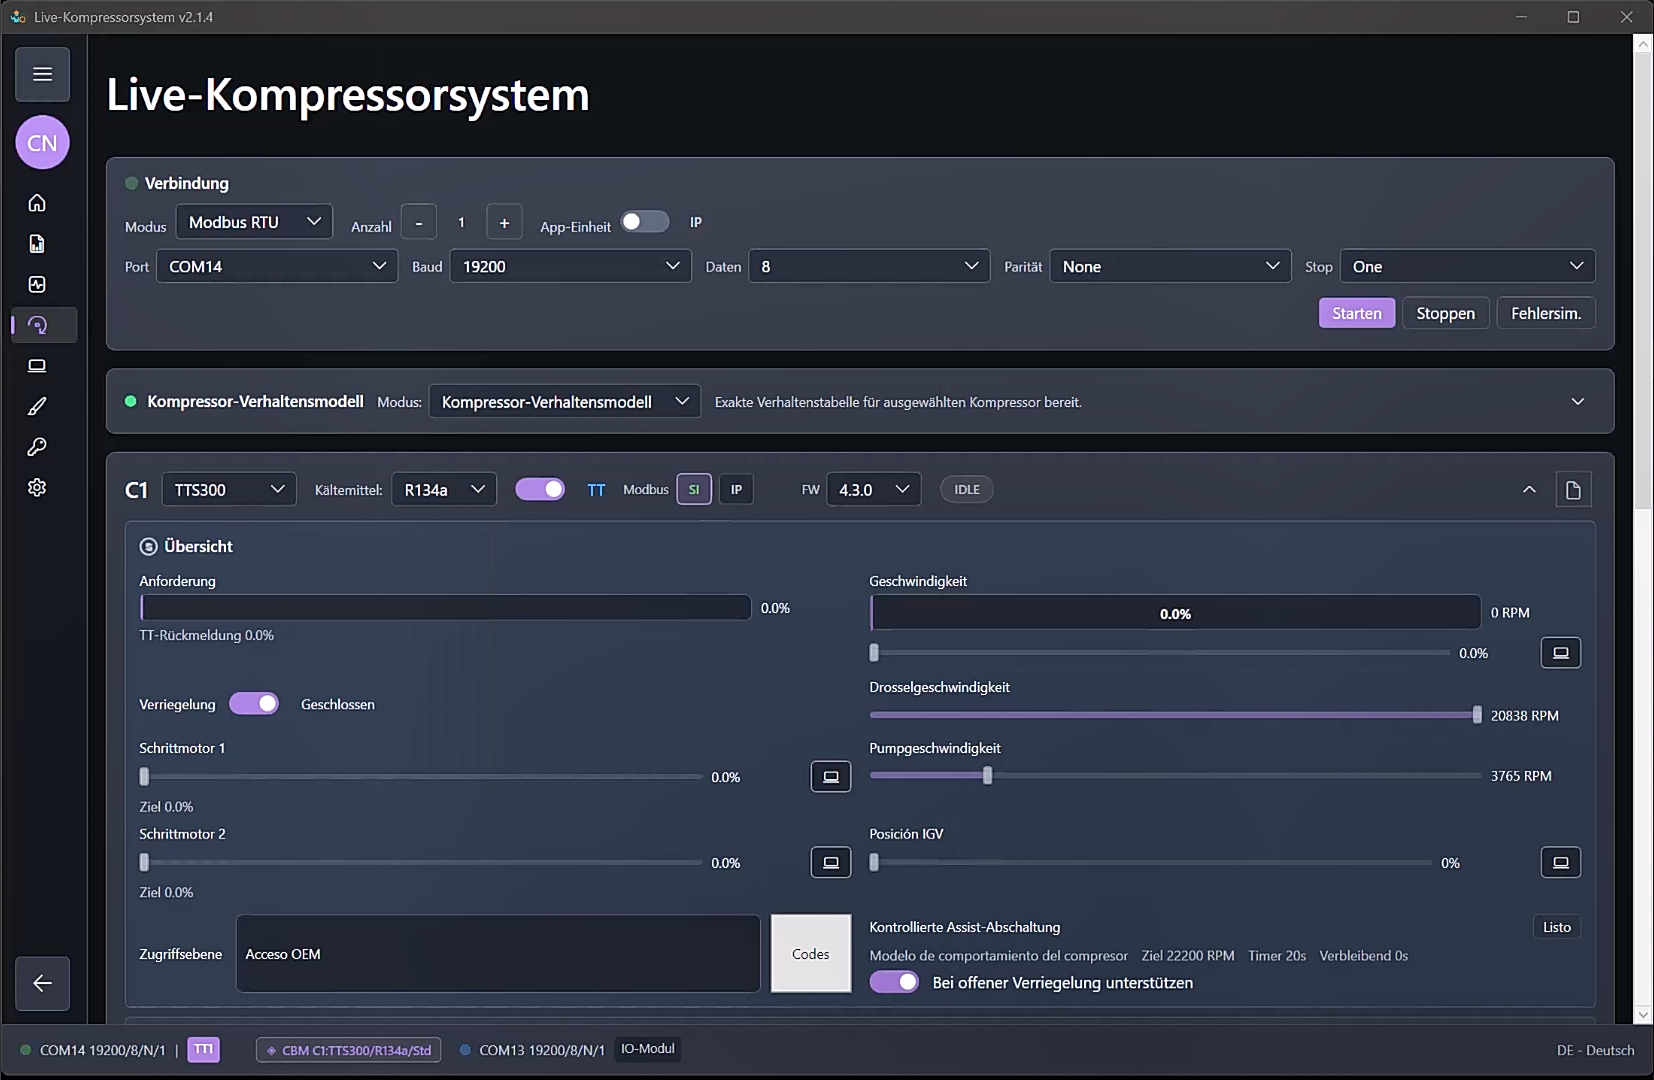Open the activity chart sidebar icon
The width and height of the screenshot is (1654, 1080).
point(37,284)
